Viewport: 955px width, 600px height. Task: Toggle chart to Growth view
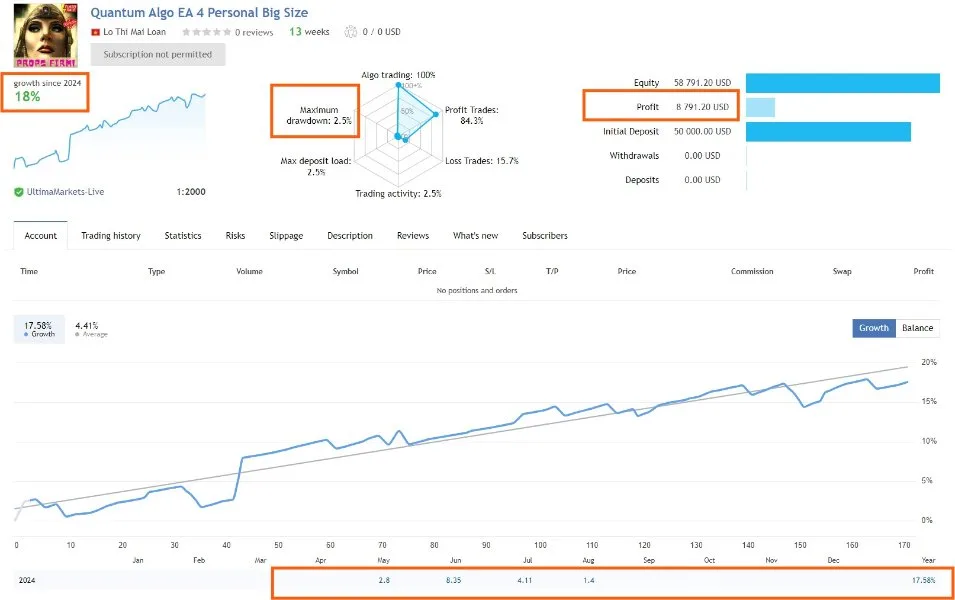874,328
